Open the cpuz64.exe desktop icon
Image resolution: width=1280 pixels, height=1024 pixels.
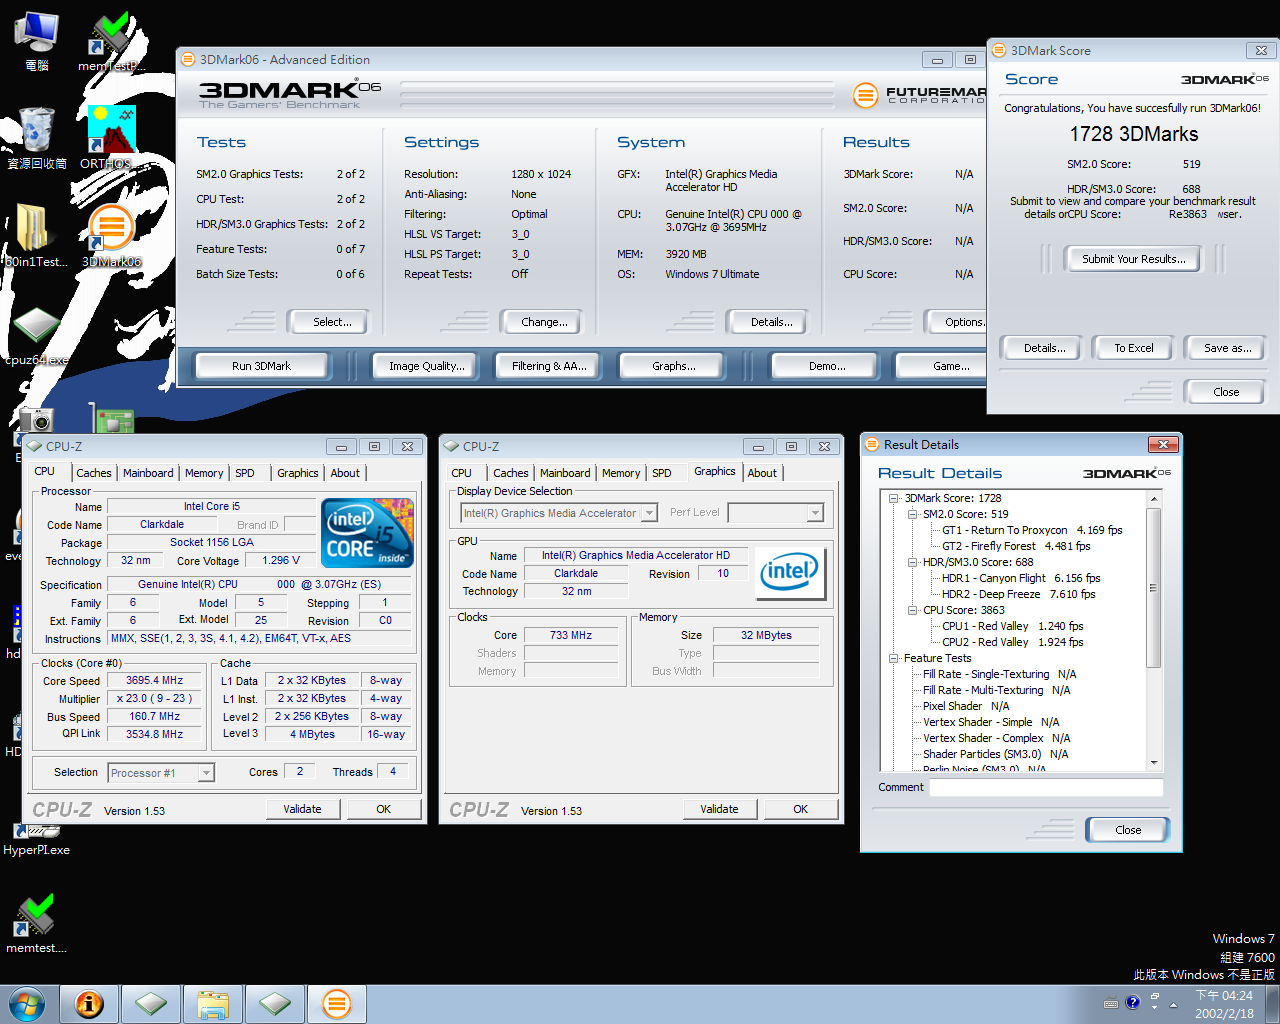tap(37, 336)
